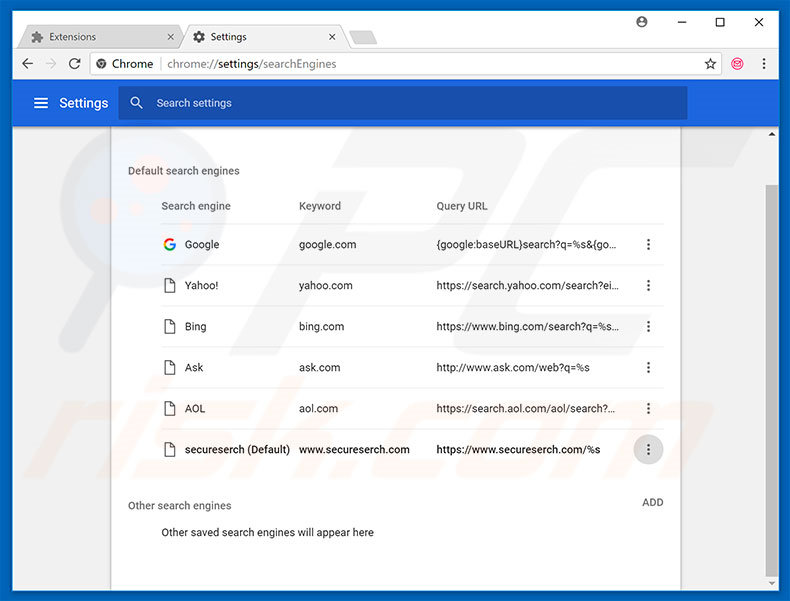The width and height of the screenshot is (790, 601).
Task: Open the pink mail extension icon
Action: 737,63
